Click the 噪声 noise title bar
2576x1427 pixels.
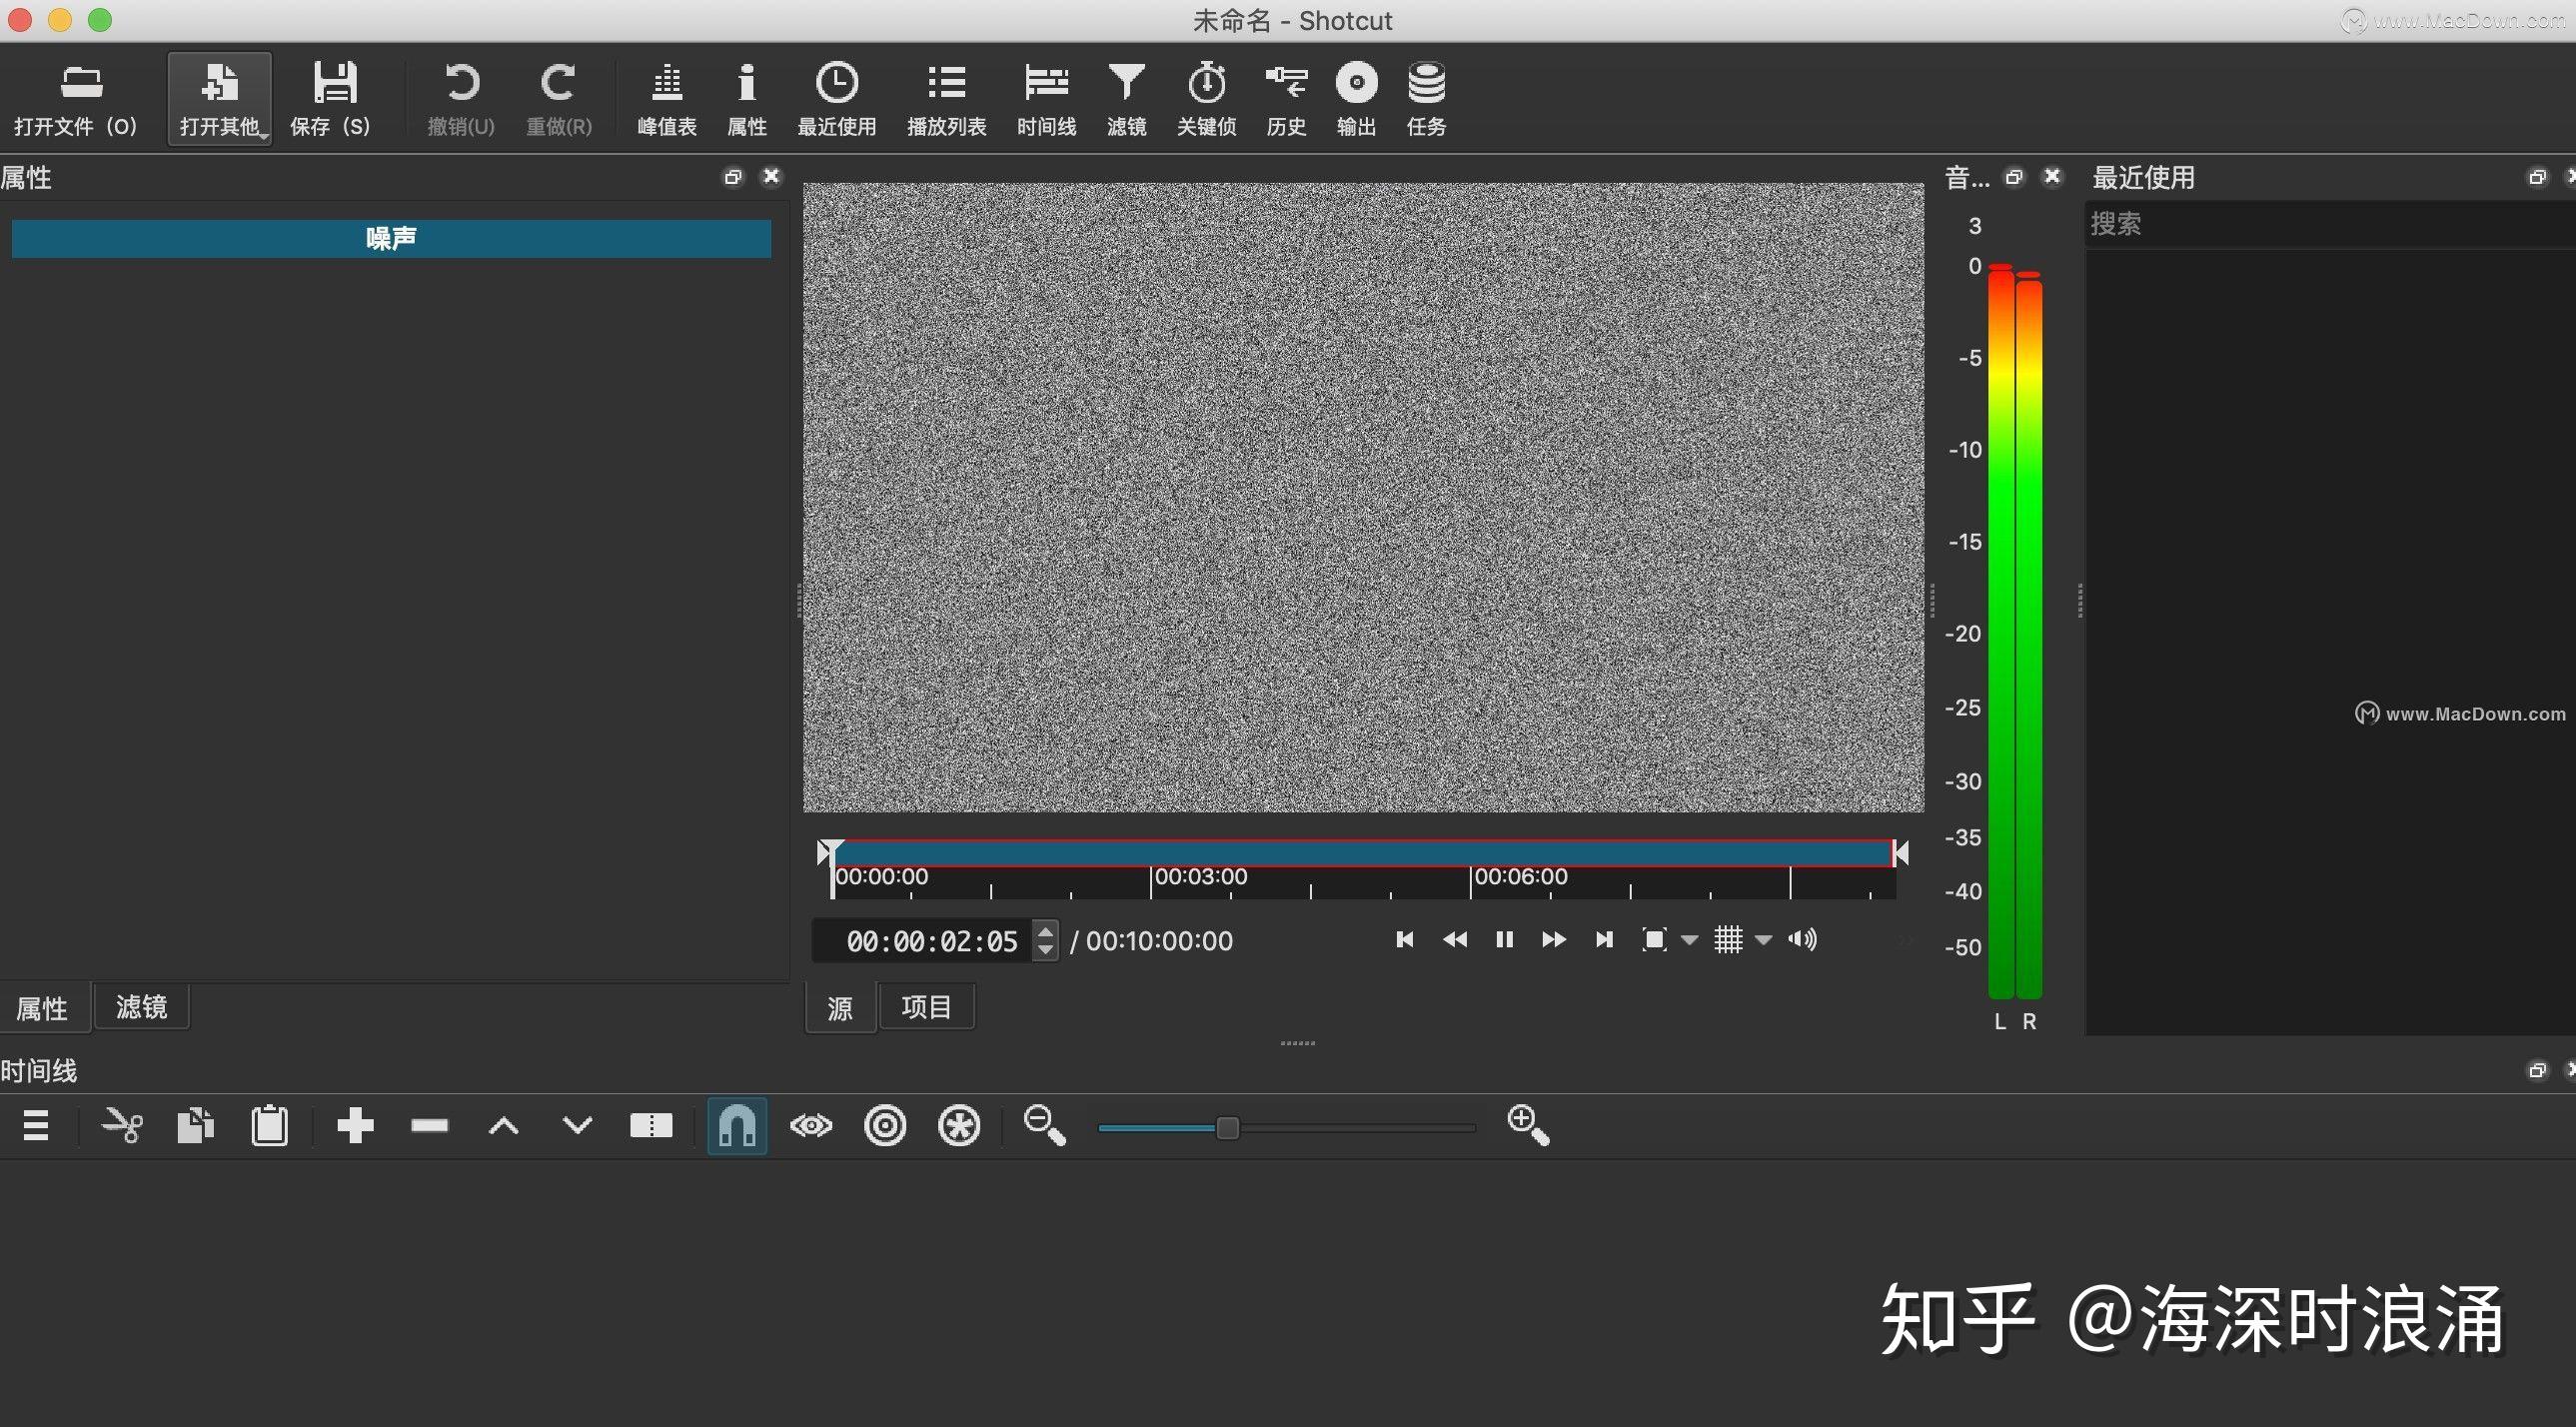391,238
